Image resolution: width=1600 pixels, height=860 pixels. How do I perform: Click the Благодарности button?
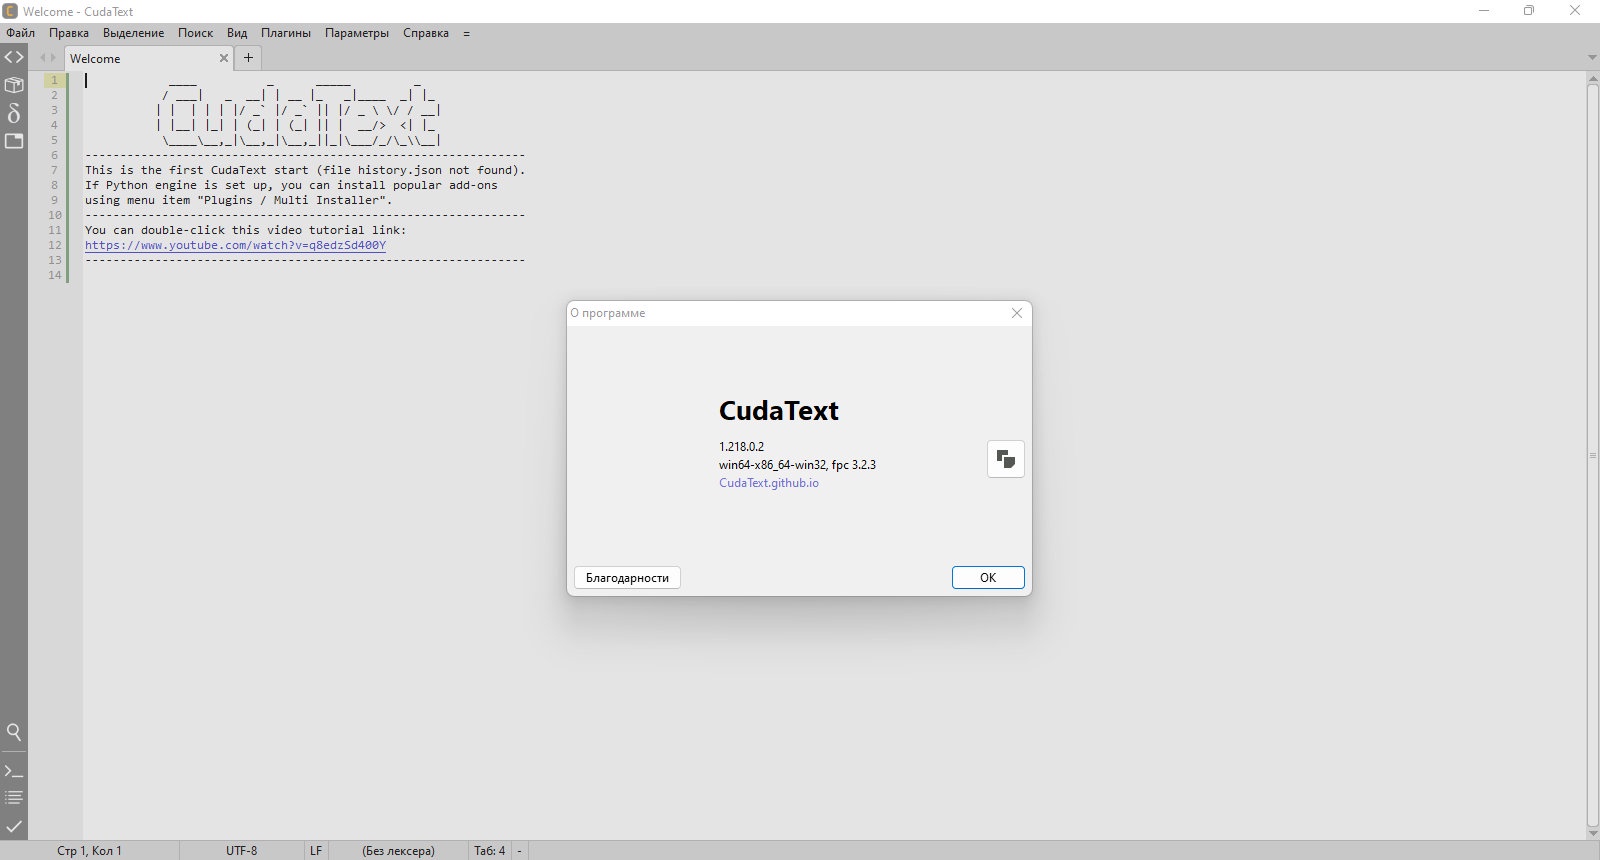click(627, 578)
